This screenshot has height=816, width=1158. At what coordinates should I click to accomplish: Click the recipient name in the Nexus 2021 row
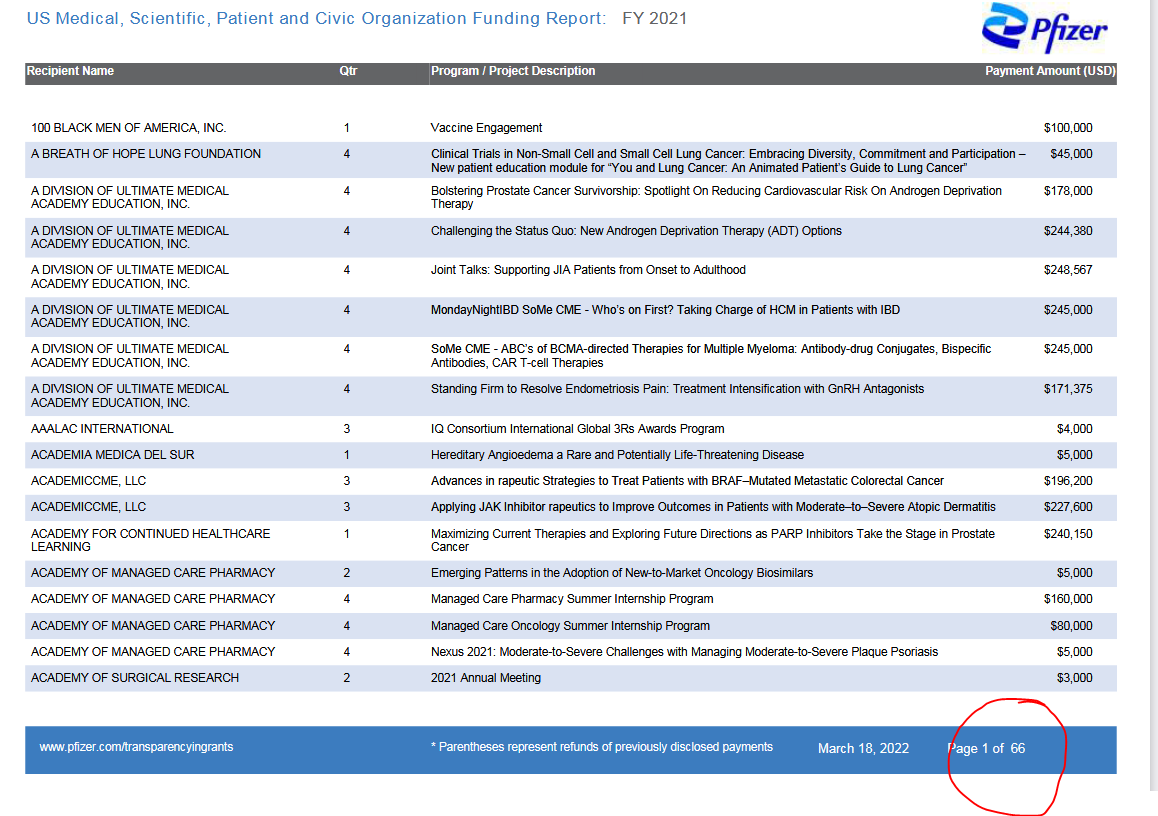point(153,651)
